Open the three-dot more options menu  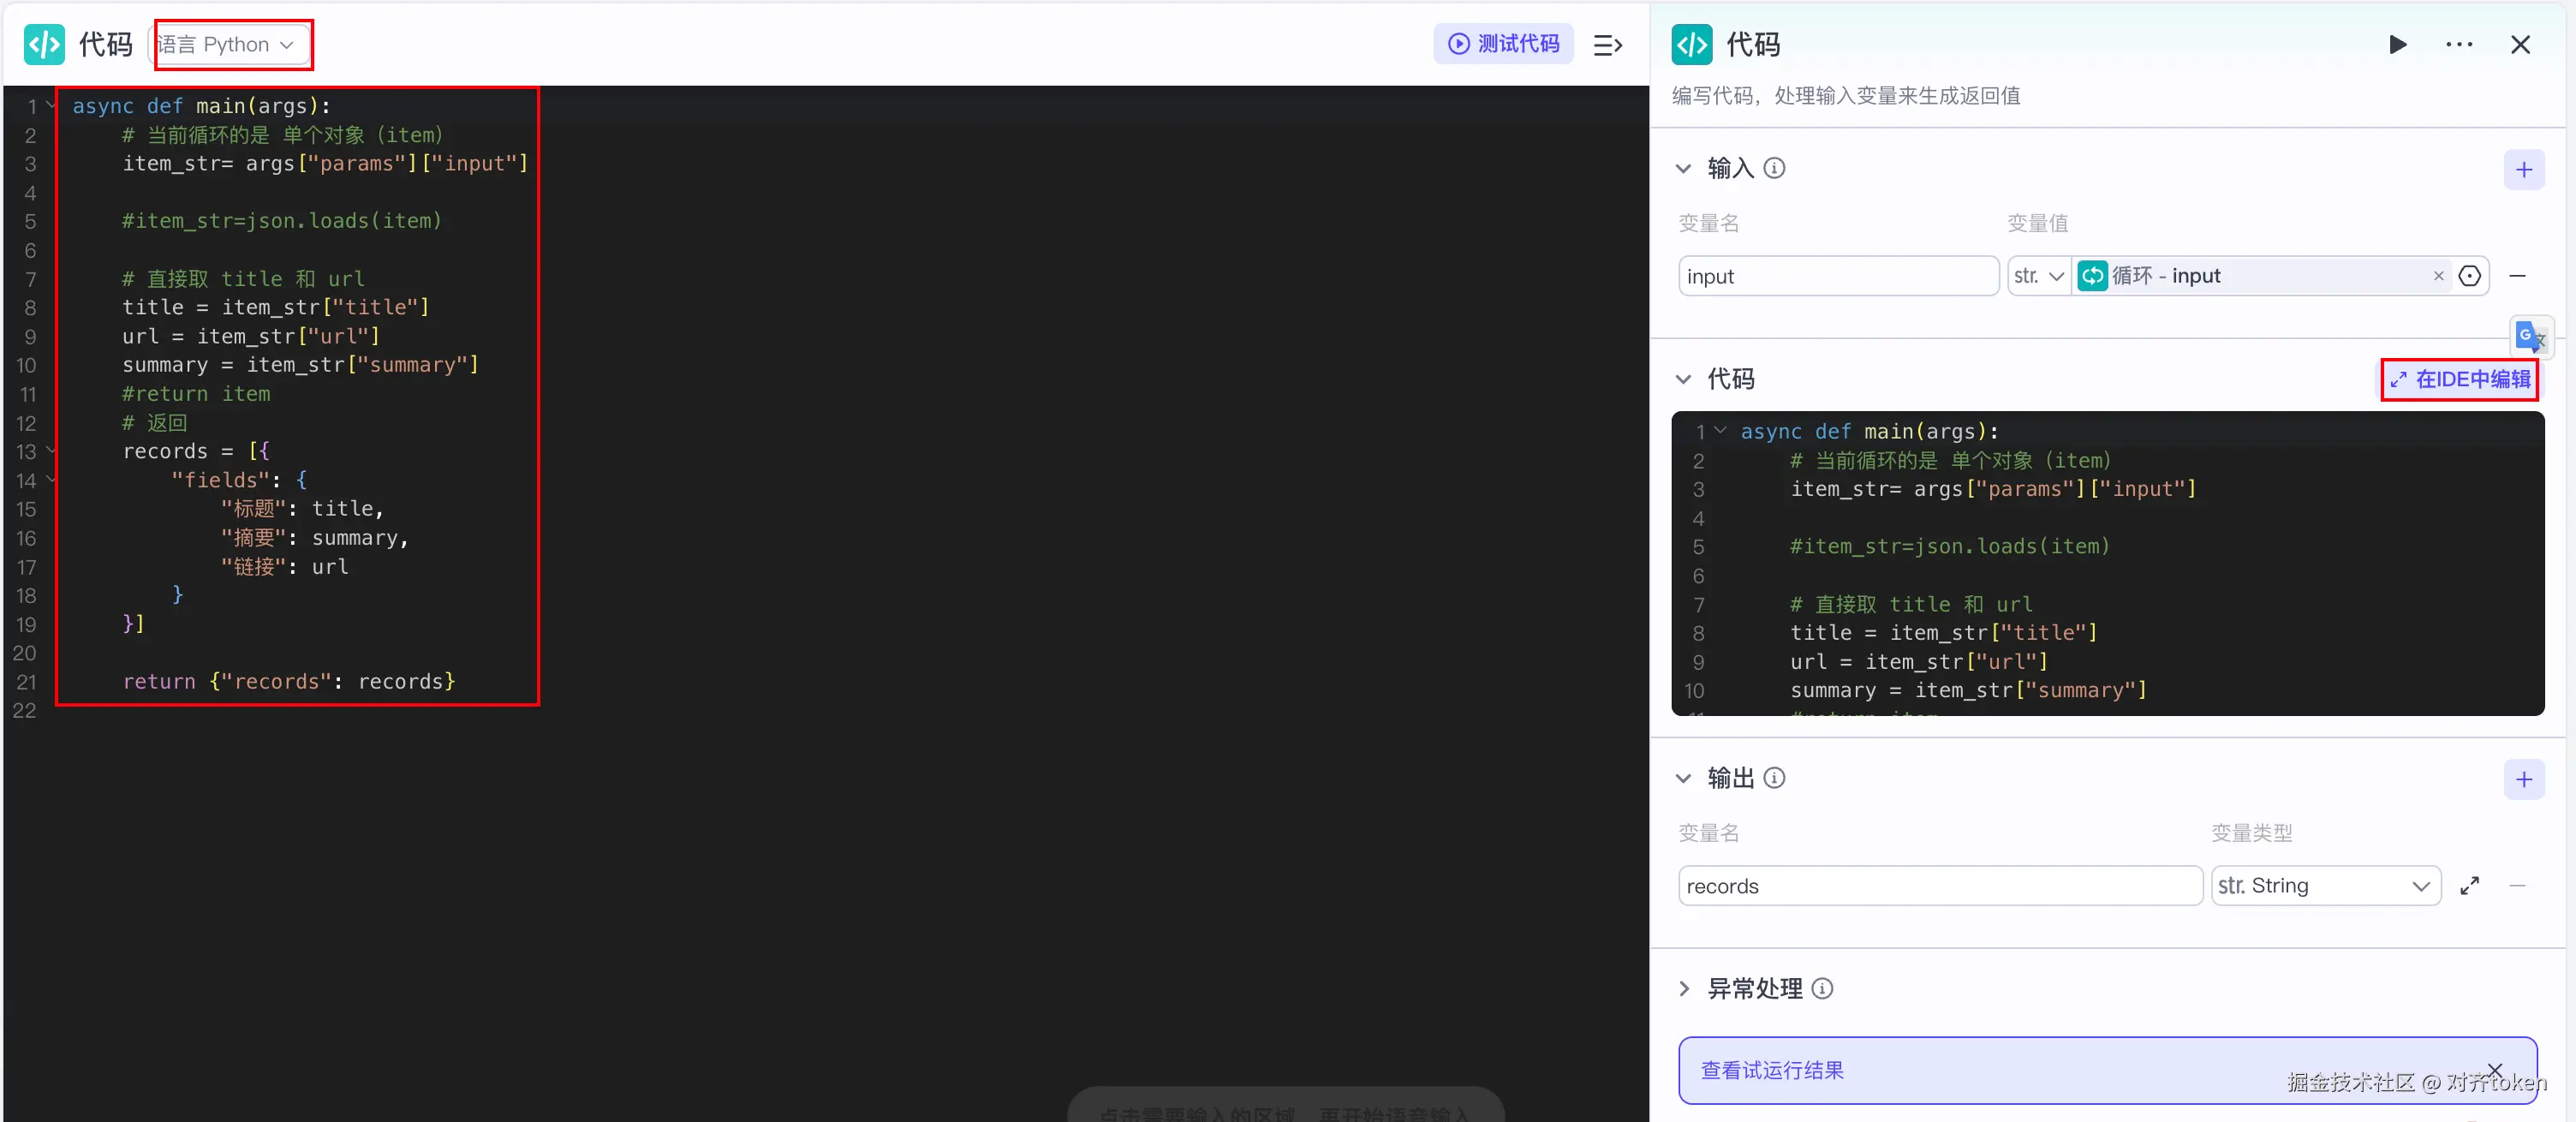click(x=2459, y=44)
